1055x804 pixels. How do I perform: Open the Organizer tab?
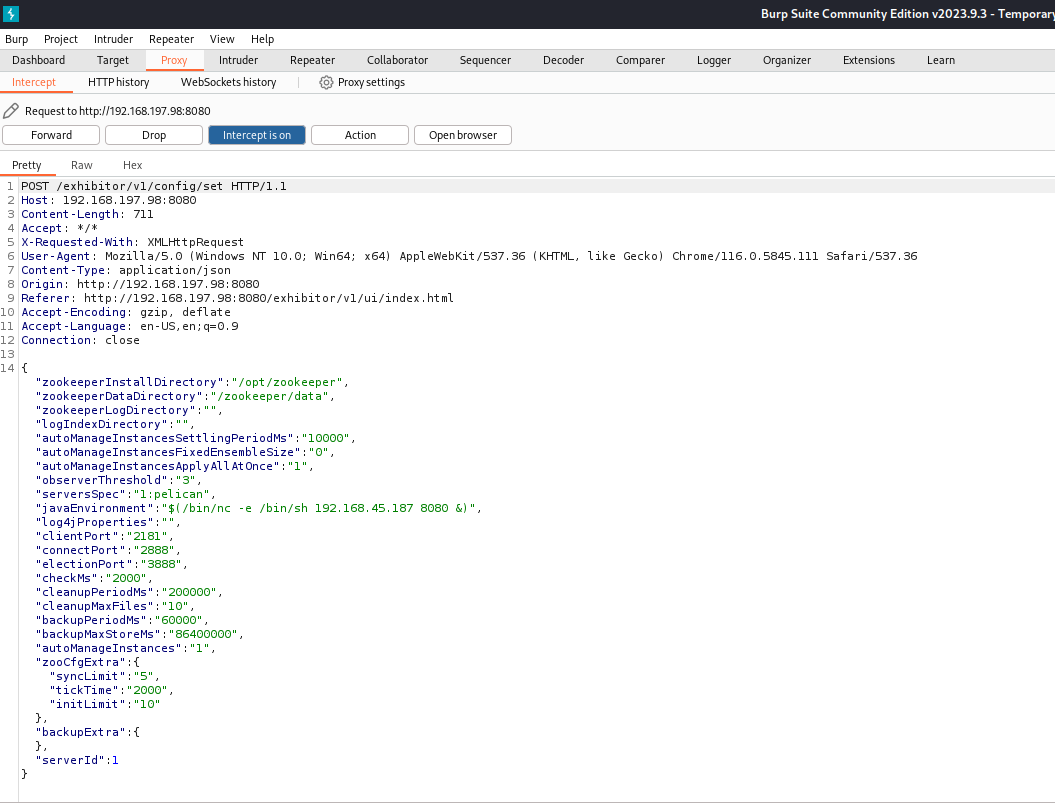(787, 60)
